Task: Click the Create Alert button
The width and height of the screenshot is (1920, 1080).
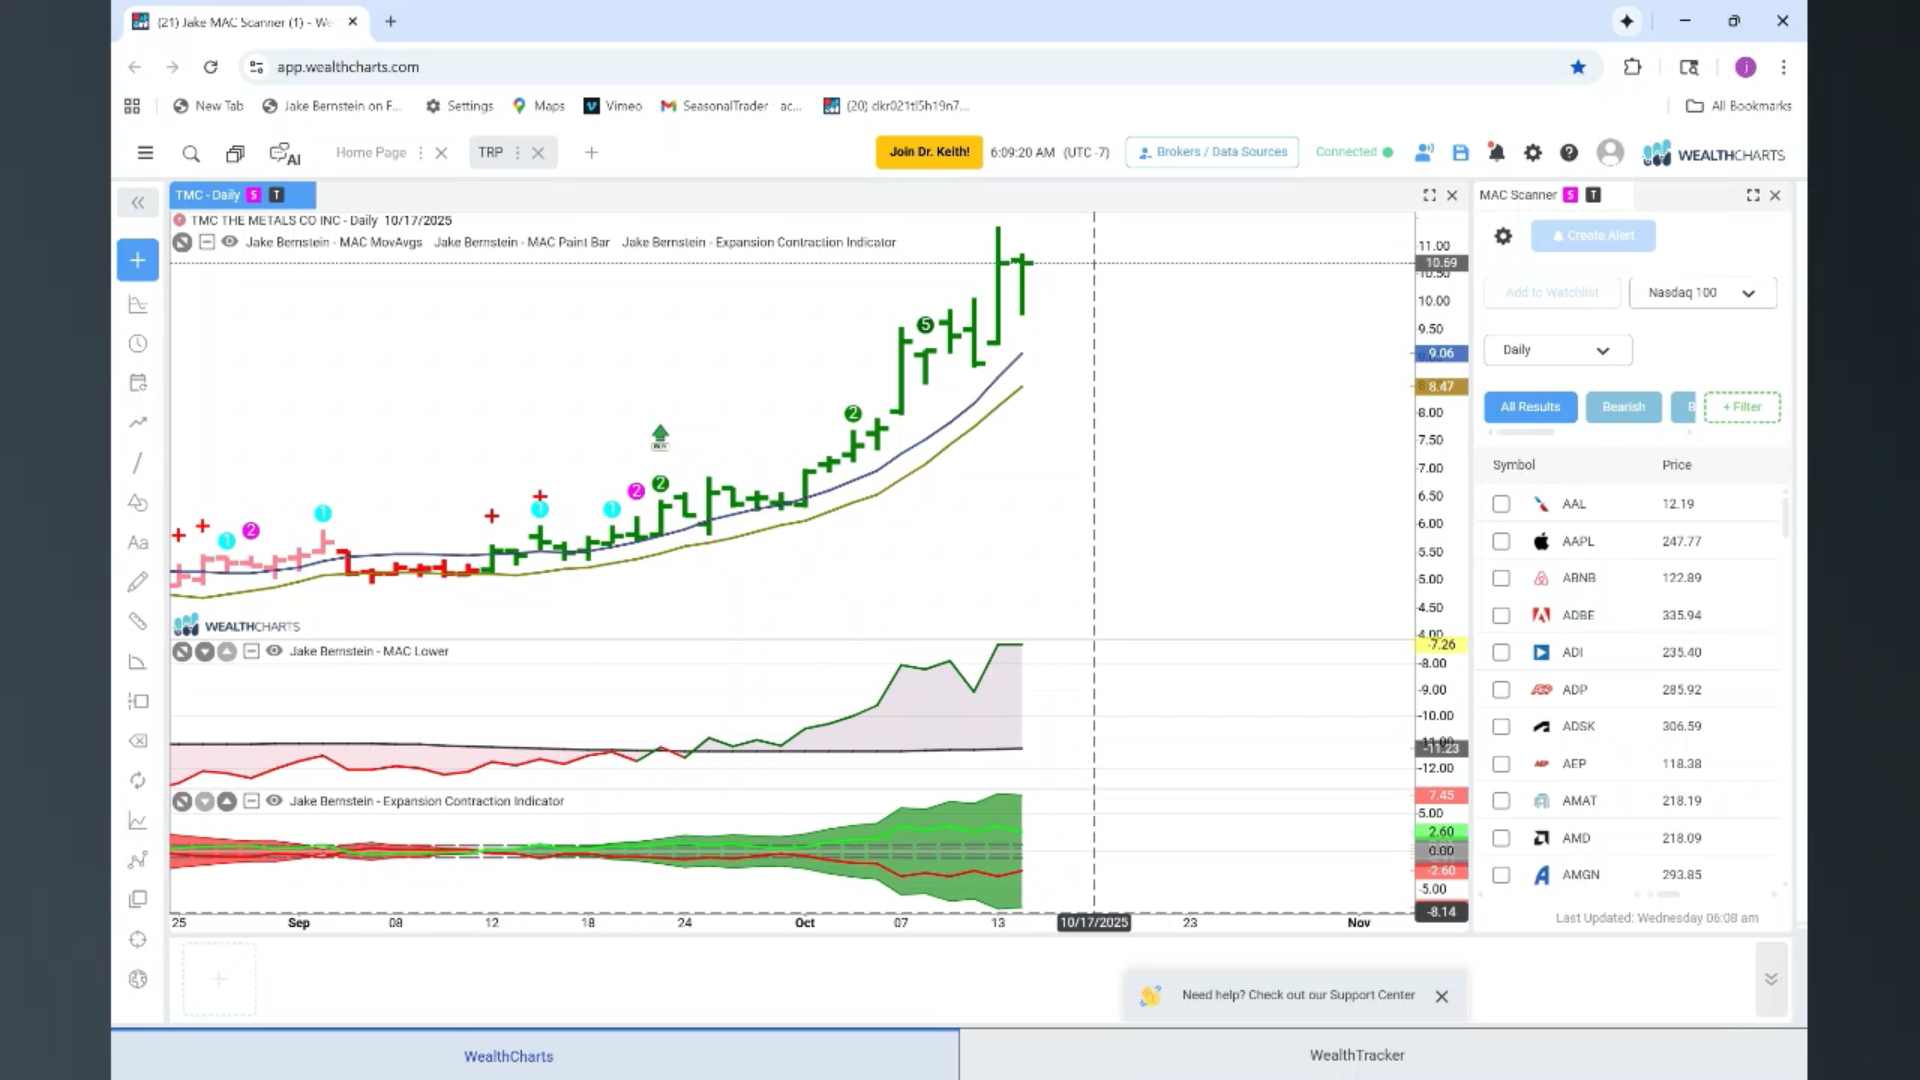Action: (x=1593, y=236)
